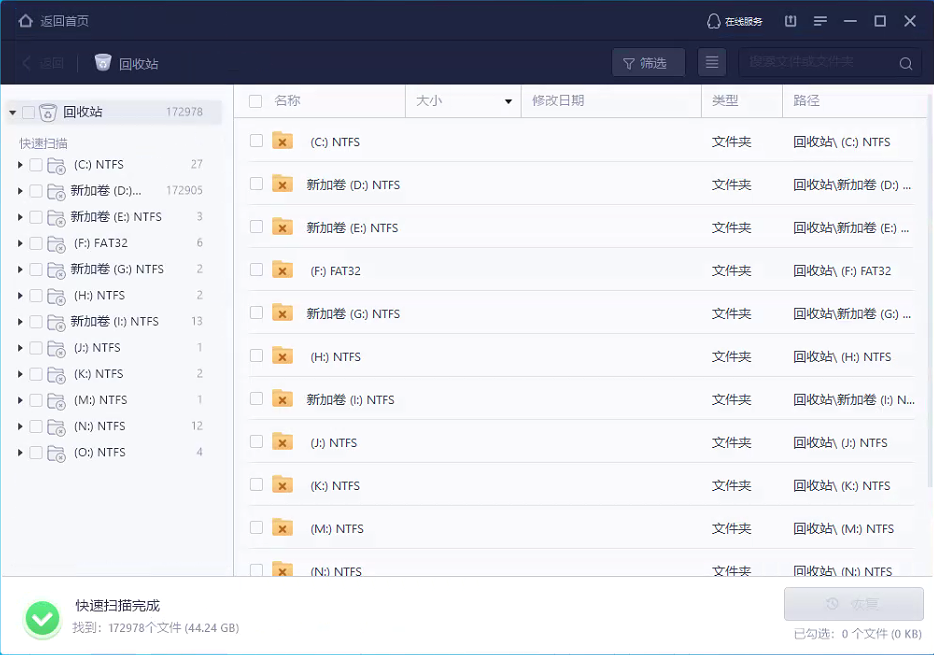Click the search magnifier icon

coord(905,63)
